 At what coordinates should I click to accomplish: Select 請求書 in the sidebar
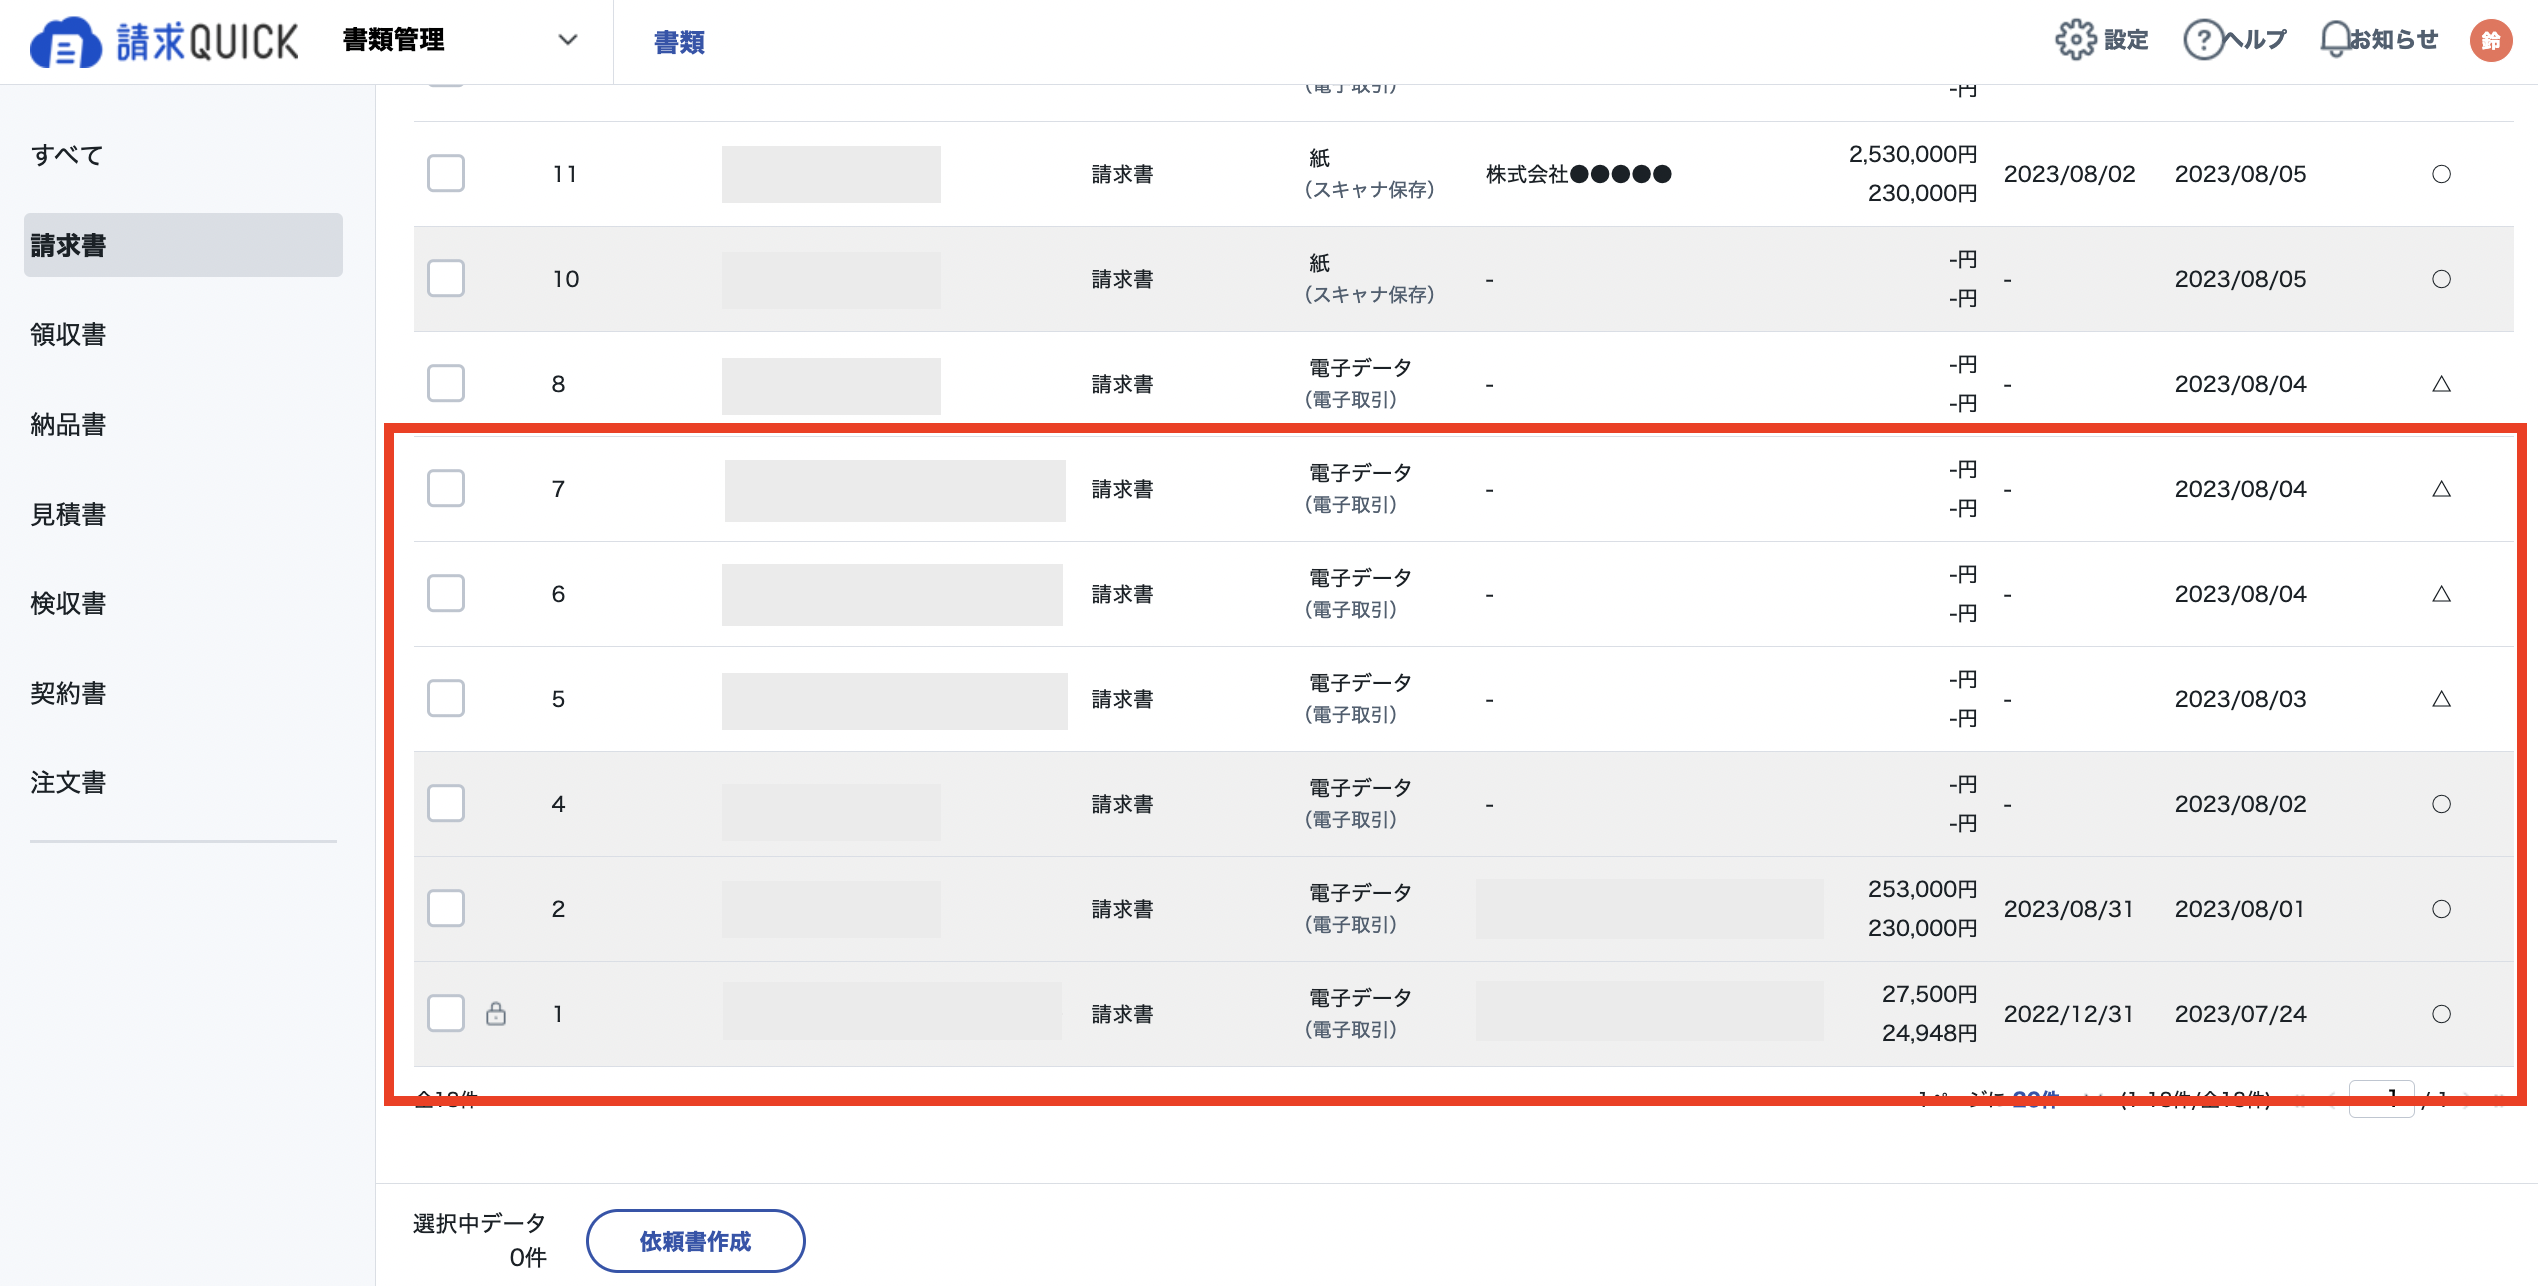pyautogui.click(x=183, y=245)
